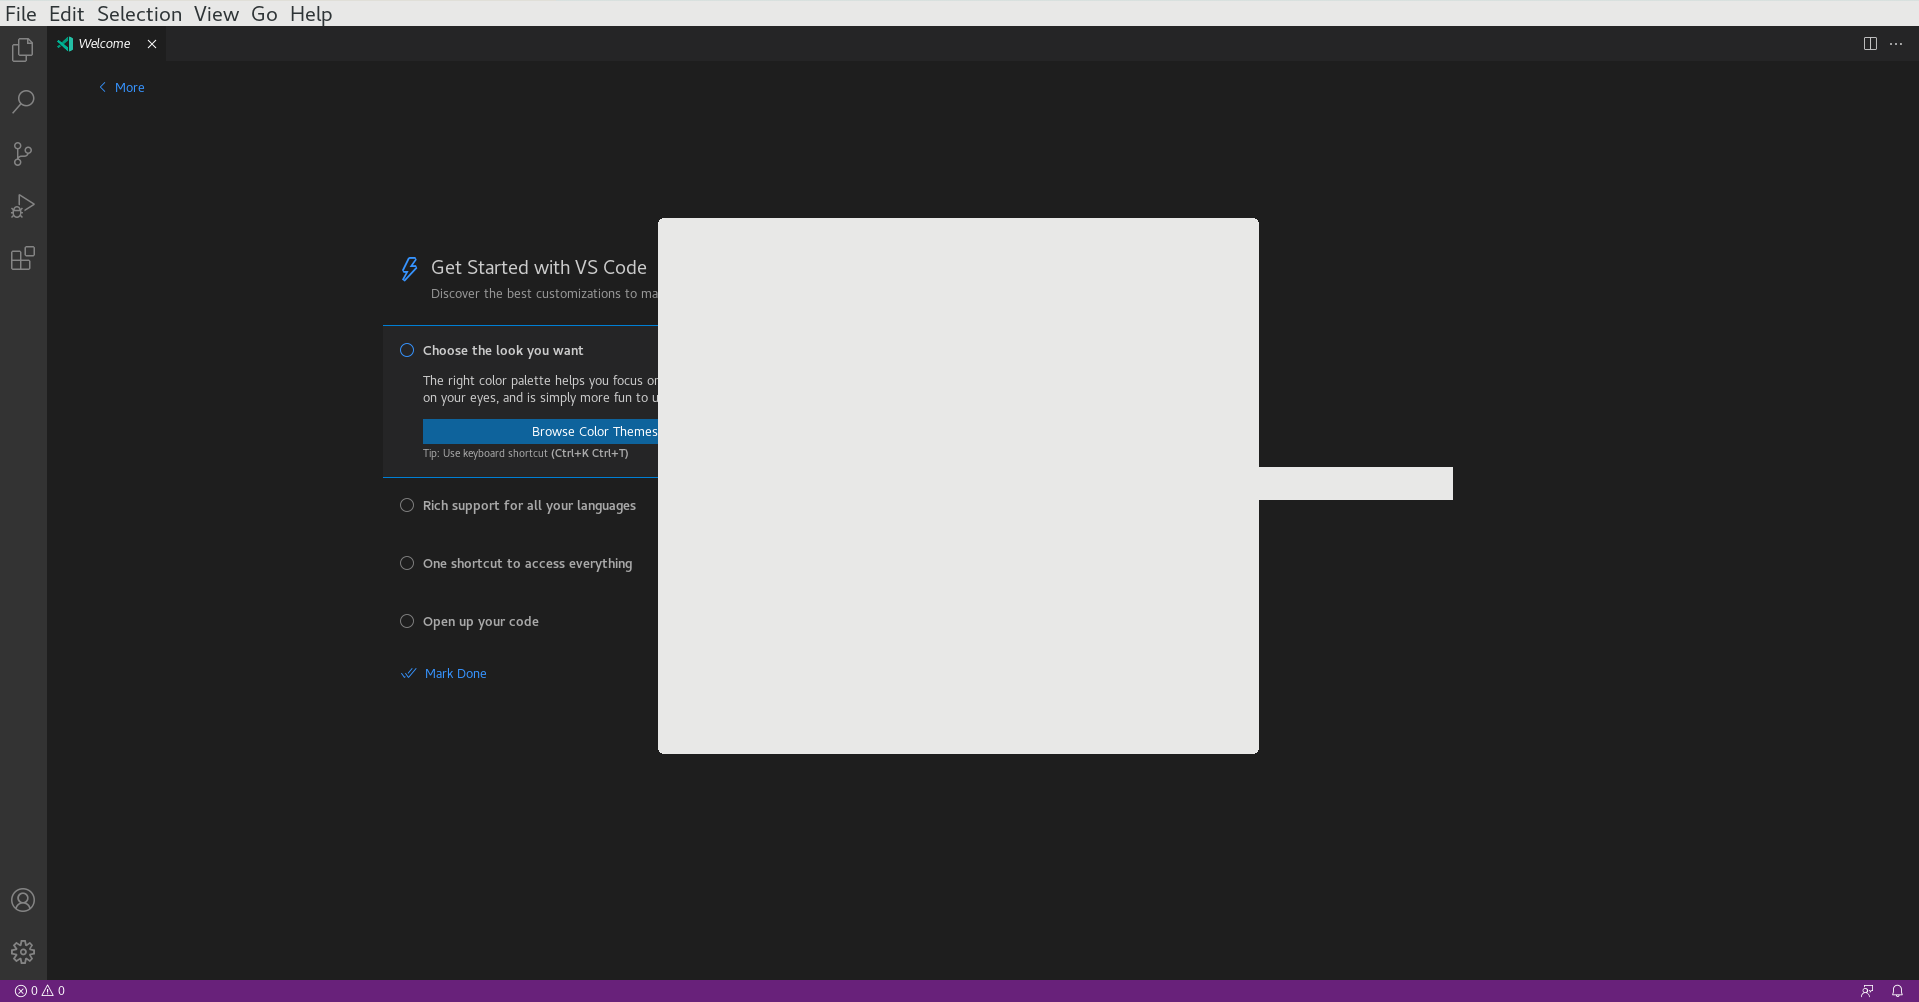Open the Extensions view
1919x1002 pixels.
click(22, 258)
